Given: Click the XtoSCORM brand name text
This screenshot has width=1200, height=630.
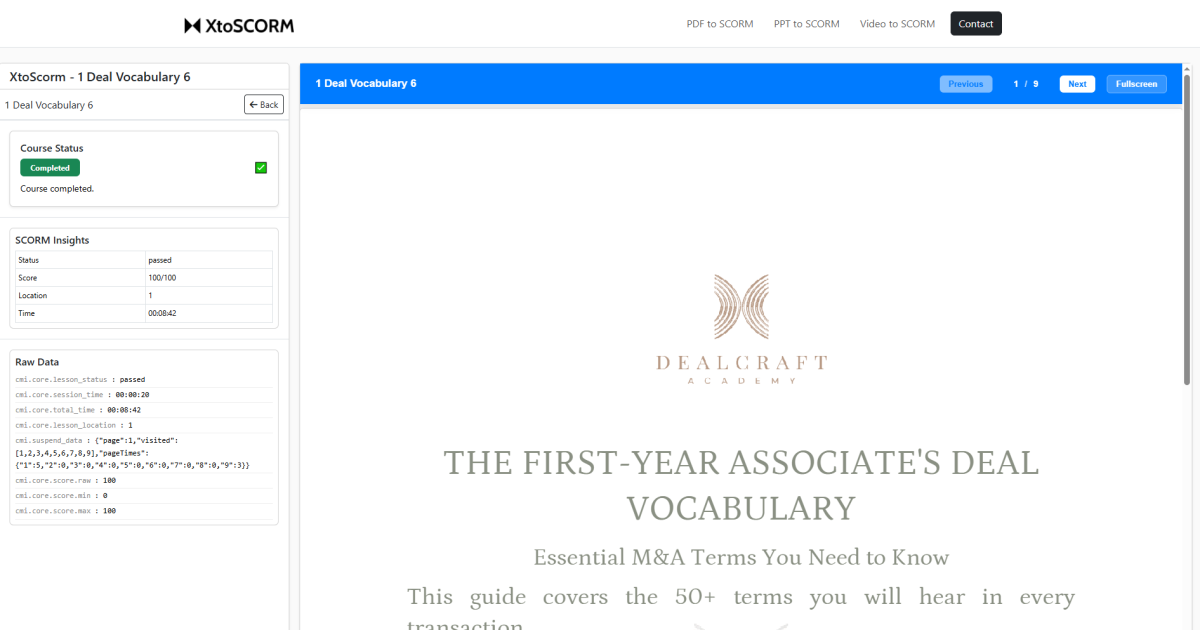Looking at the screenshot, I should [249, 25].
